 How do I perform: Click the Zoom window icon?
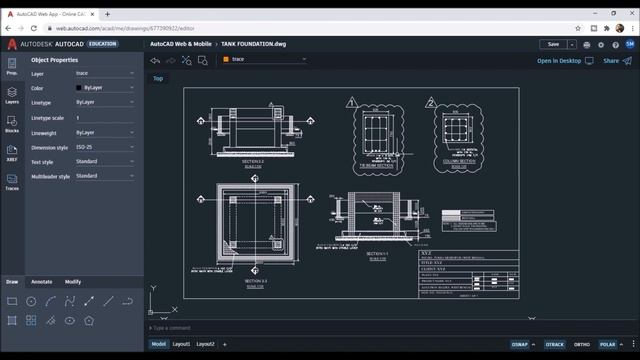pyautogui.click(x=203, y=61)
